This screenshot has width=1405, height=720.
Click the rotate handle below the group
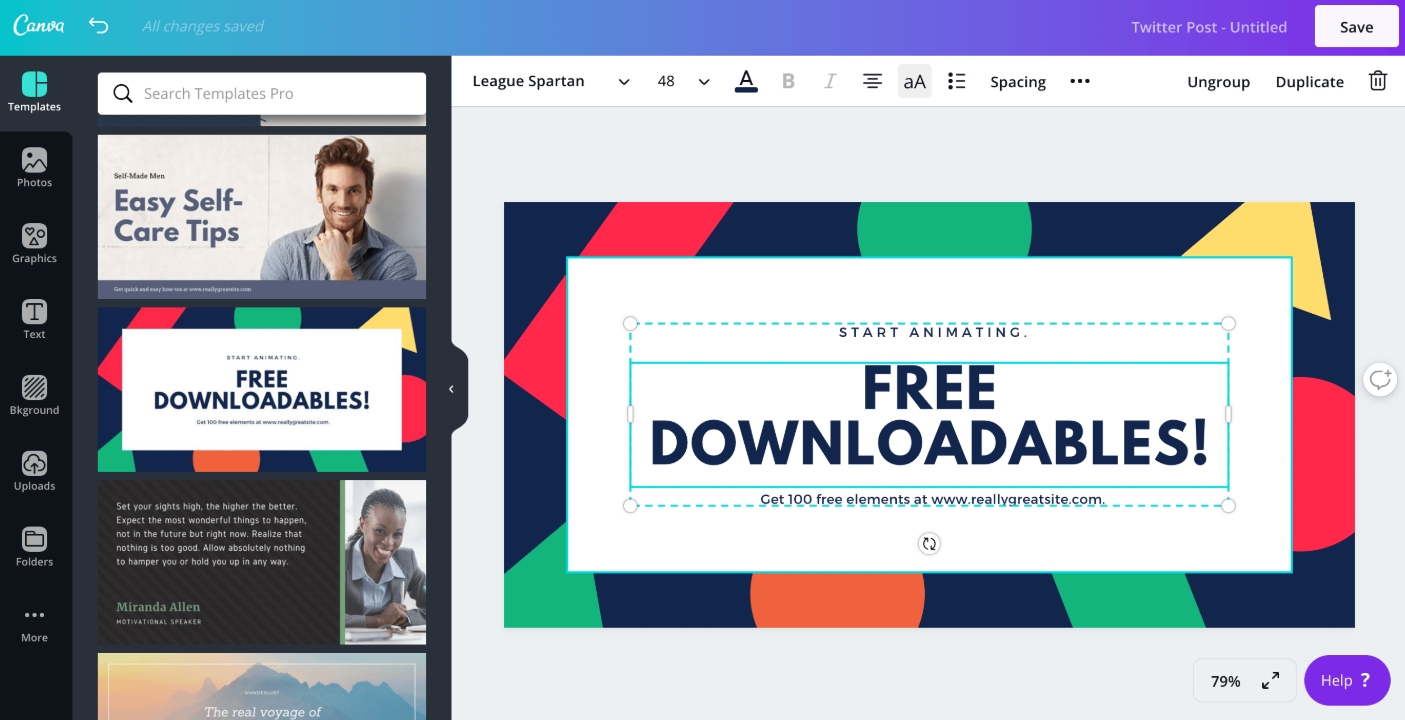pyautogui.click(x=929, y=544)
